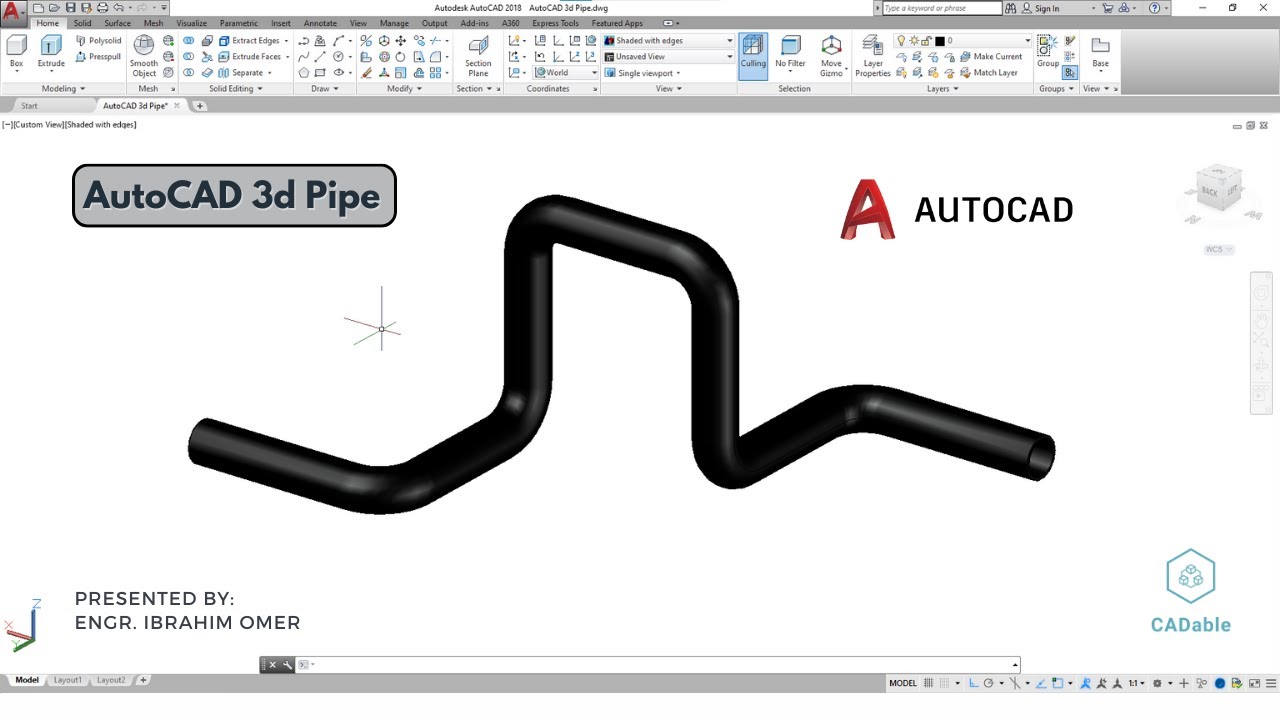Click the MODEL space button in status bar
Image resolution: width=1280 pixels, height=720 pixels.
(903, 683)
